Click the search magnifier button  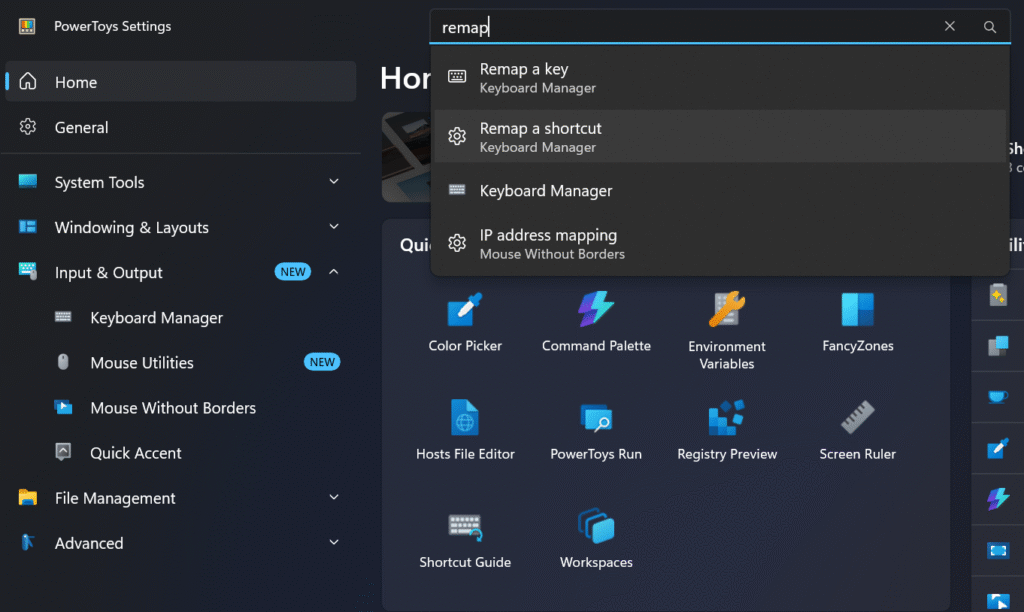[x=990, y=27]
